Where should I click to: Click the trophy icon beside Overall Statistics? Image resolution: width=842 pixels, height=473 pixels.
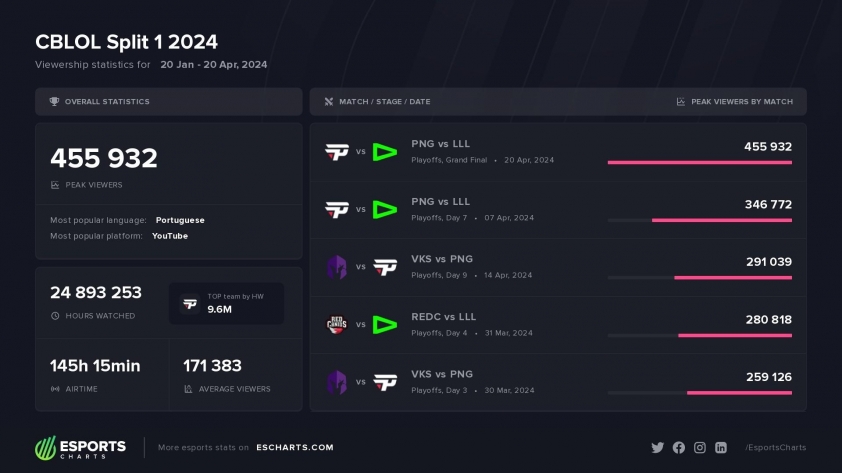pos(54,101)
